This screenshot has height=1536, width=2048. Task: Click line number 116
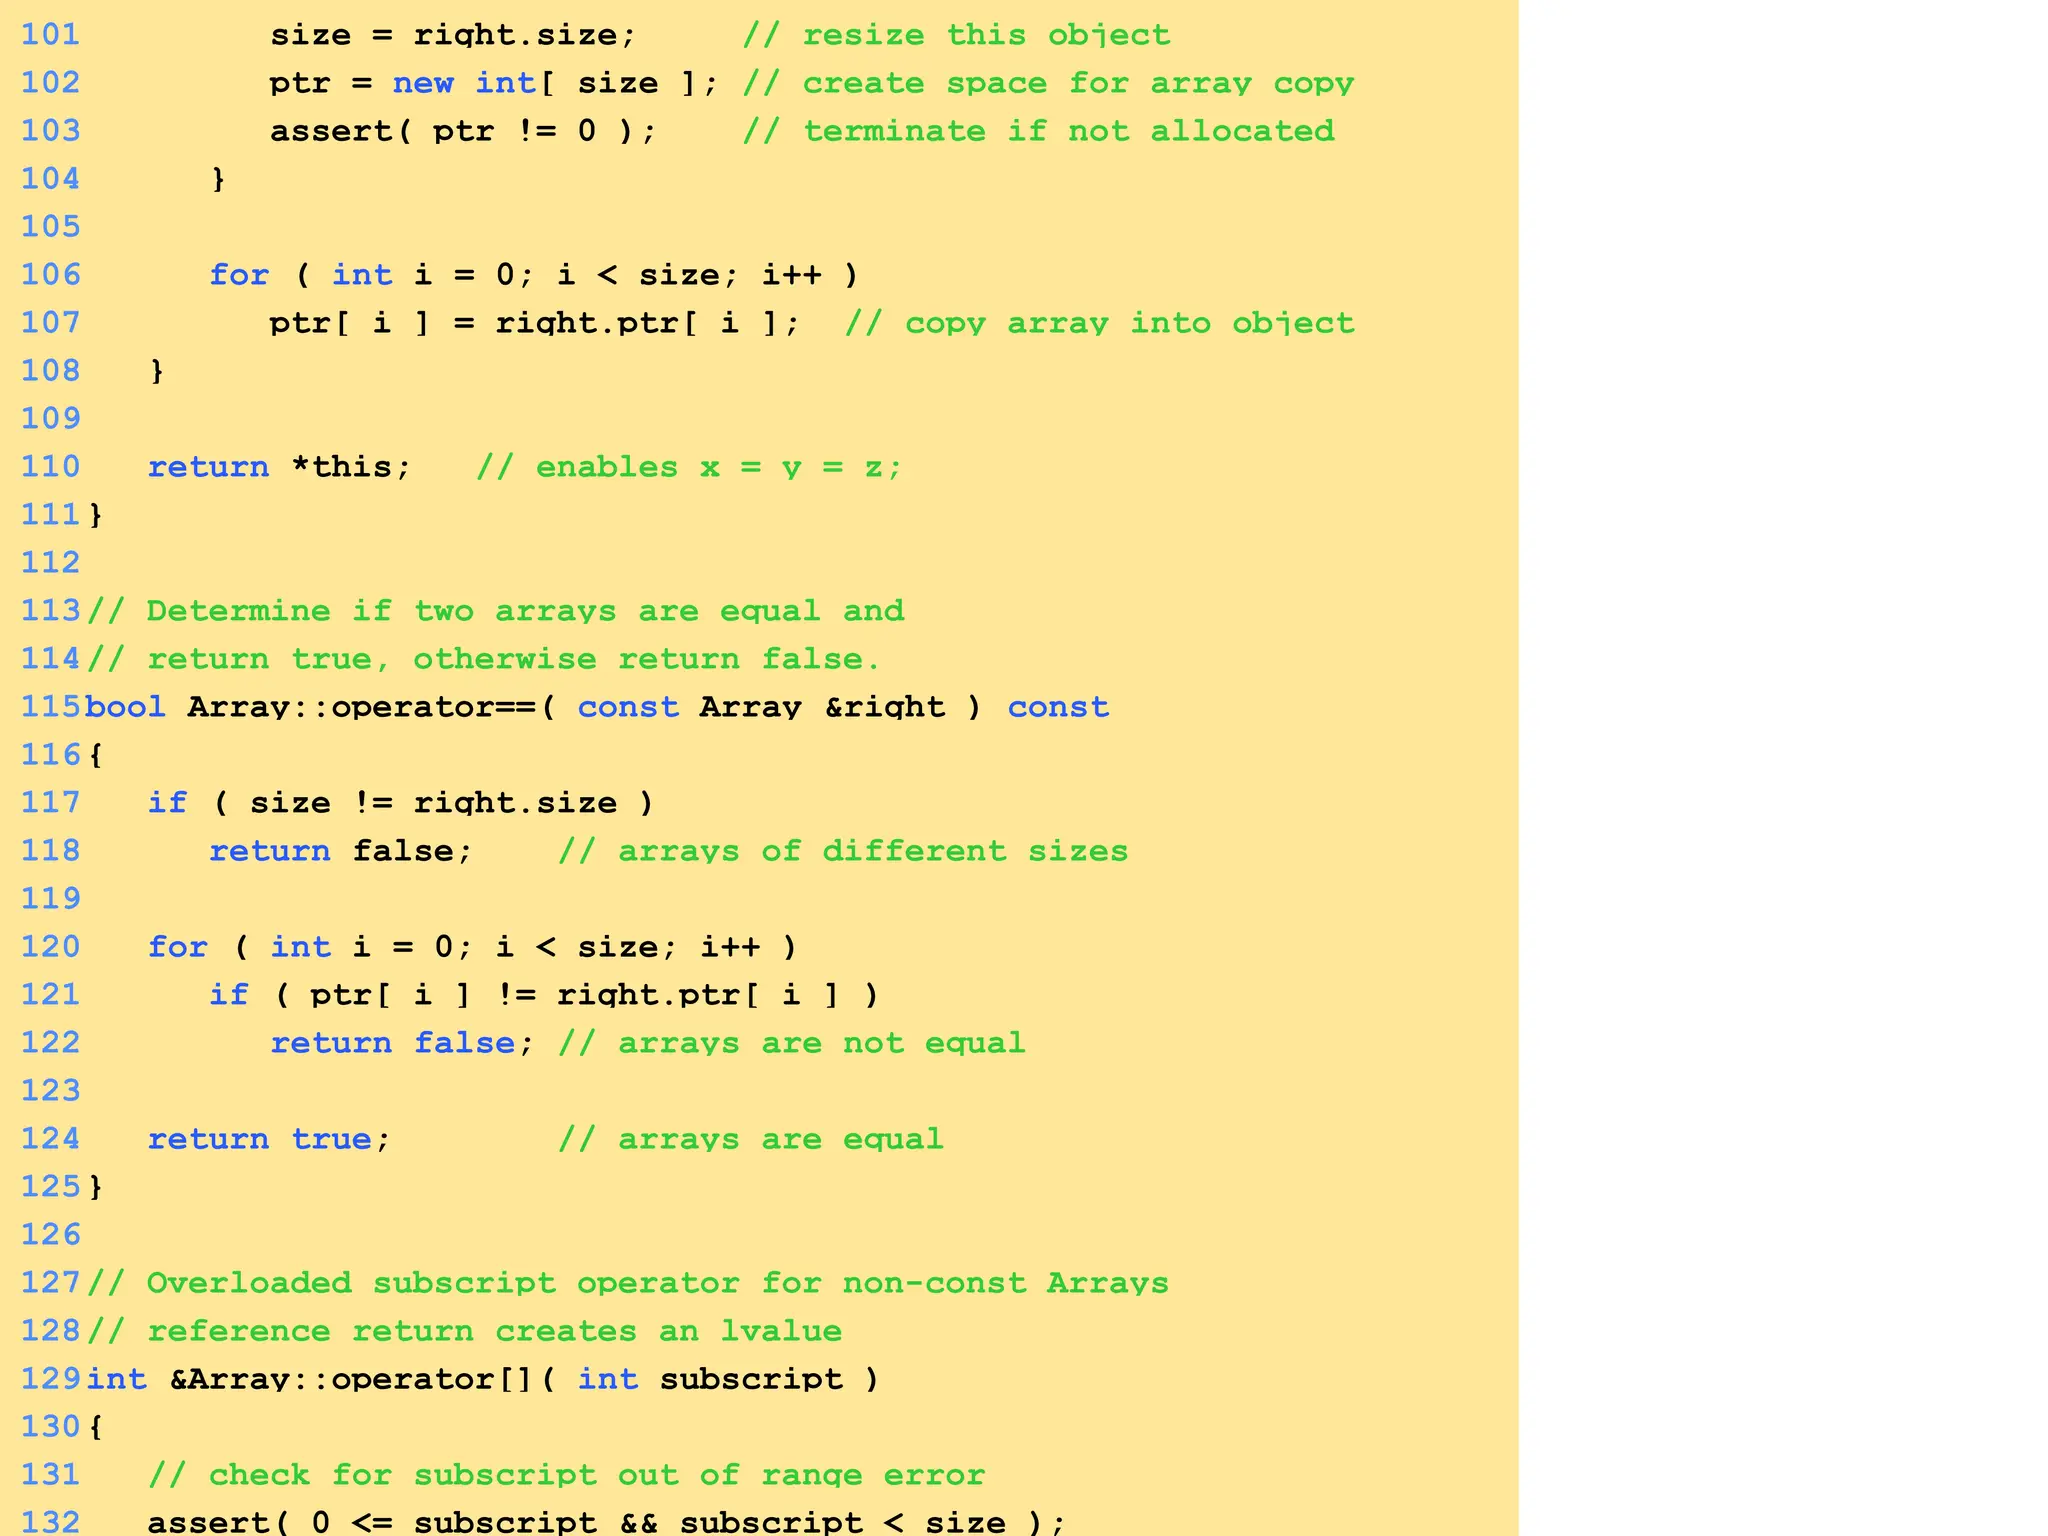pyautogui.click(x=51, y=755)
